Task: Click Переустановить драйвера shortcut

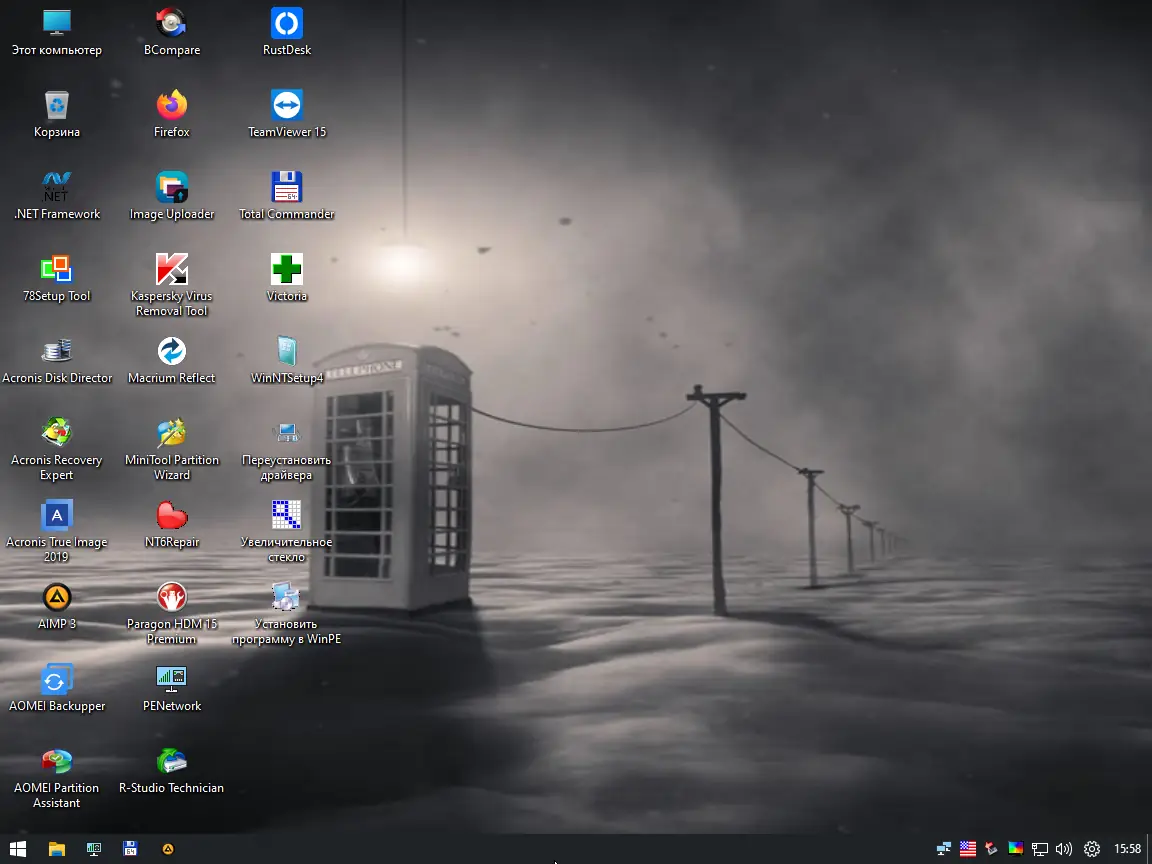Action: [x=287, y=450]
